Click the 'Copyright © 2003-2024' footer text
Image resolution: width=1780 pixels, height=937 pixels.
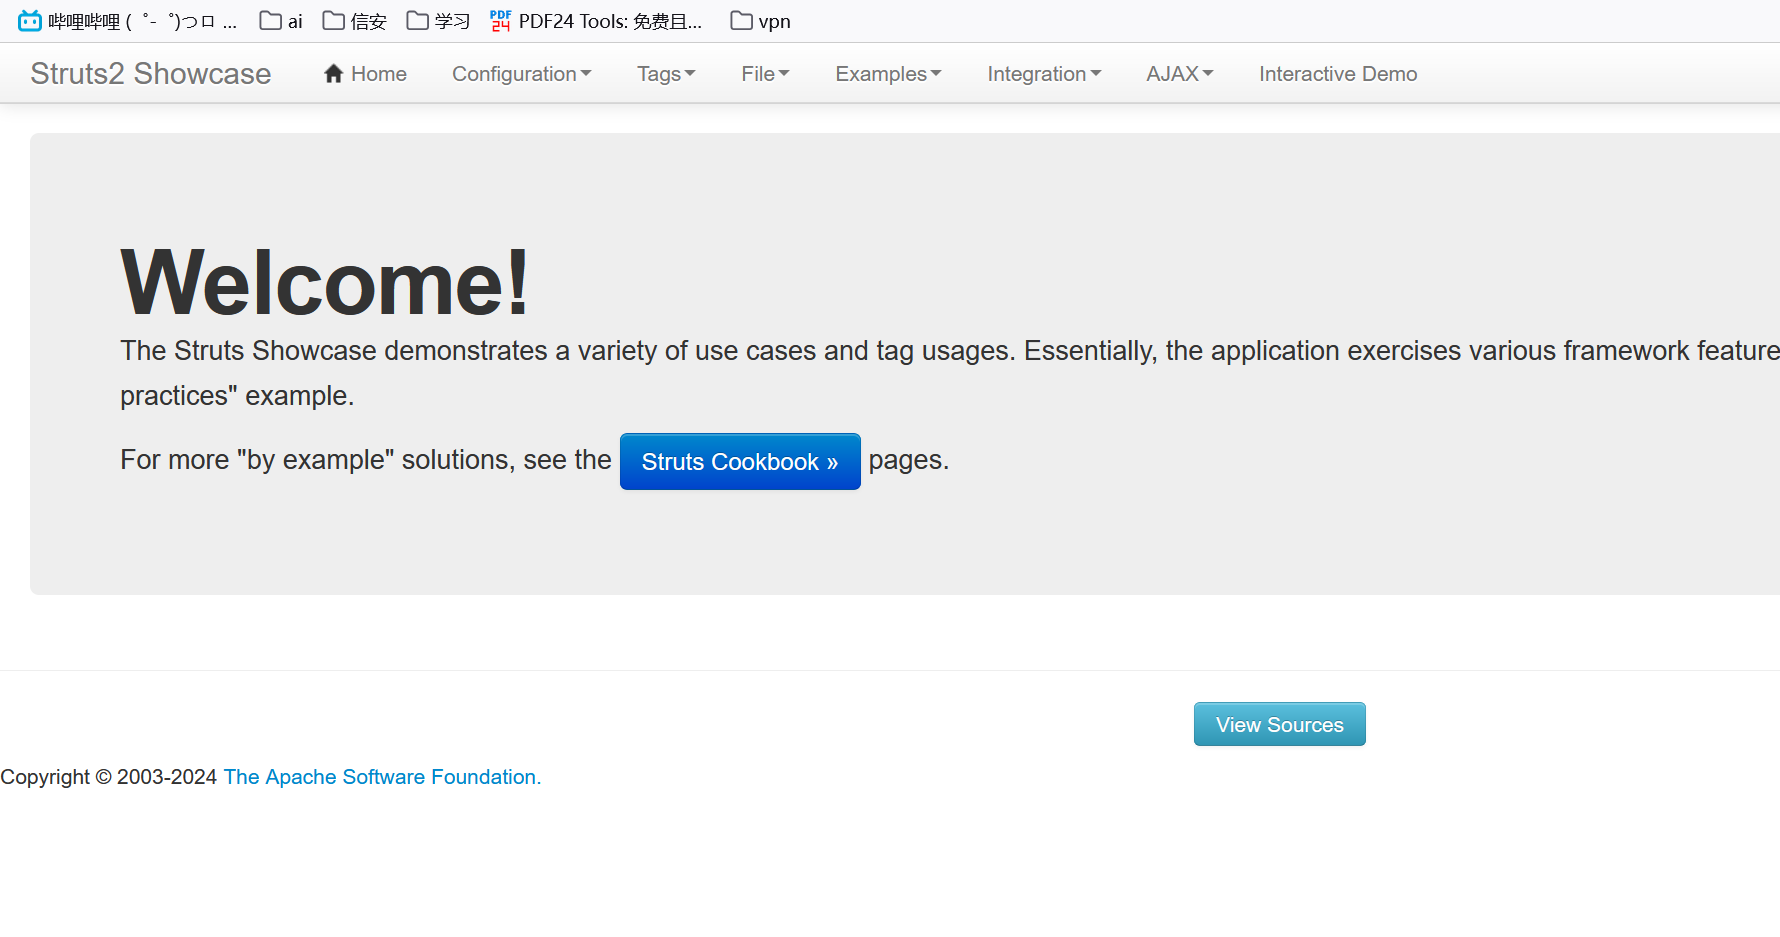[x=109, y=777]
